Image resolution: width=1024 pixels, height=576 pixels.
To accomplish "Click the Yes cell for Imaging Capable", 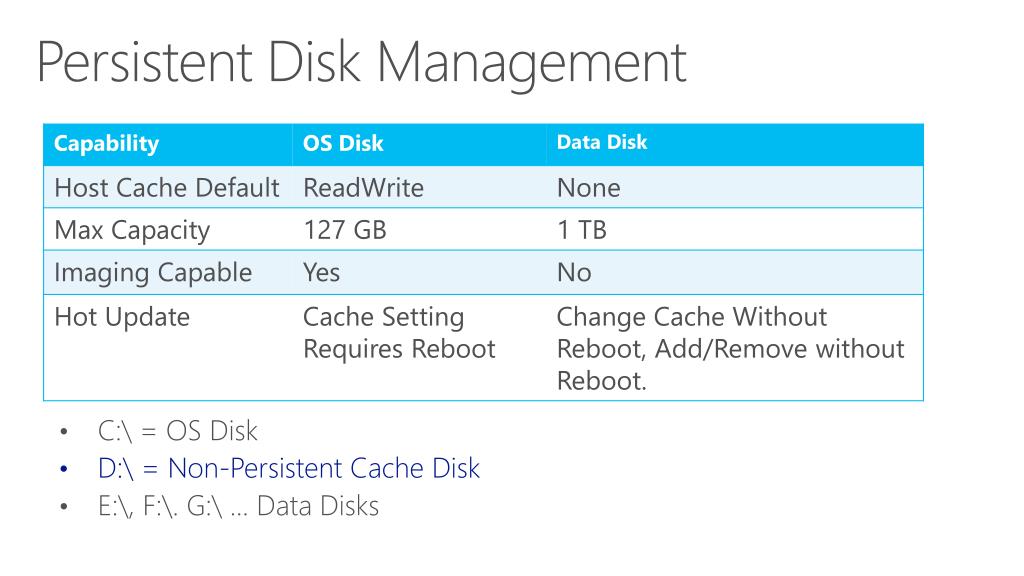I will 321,272.
